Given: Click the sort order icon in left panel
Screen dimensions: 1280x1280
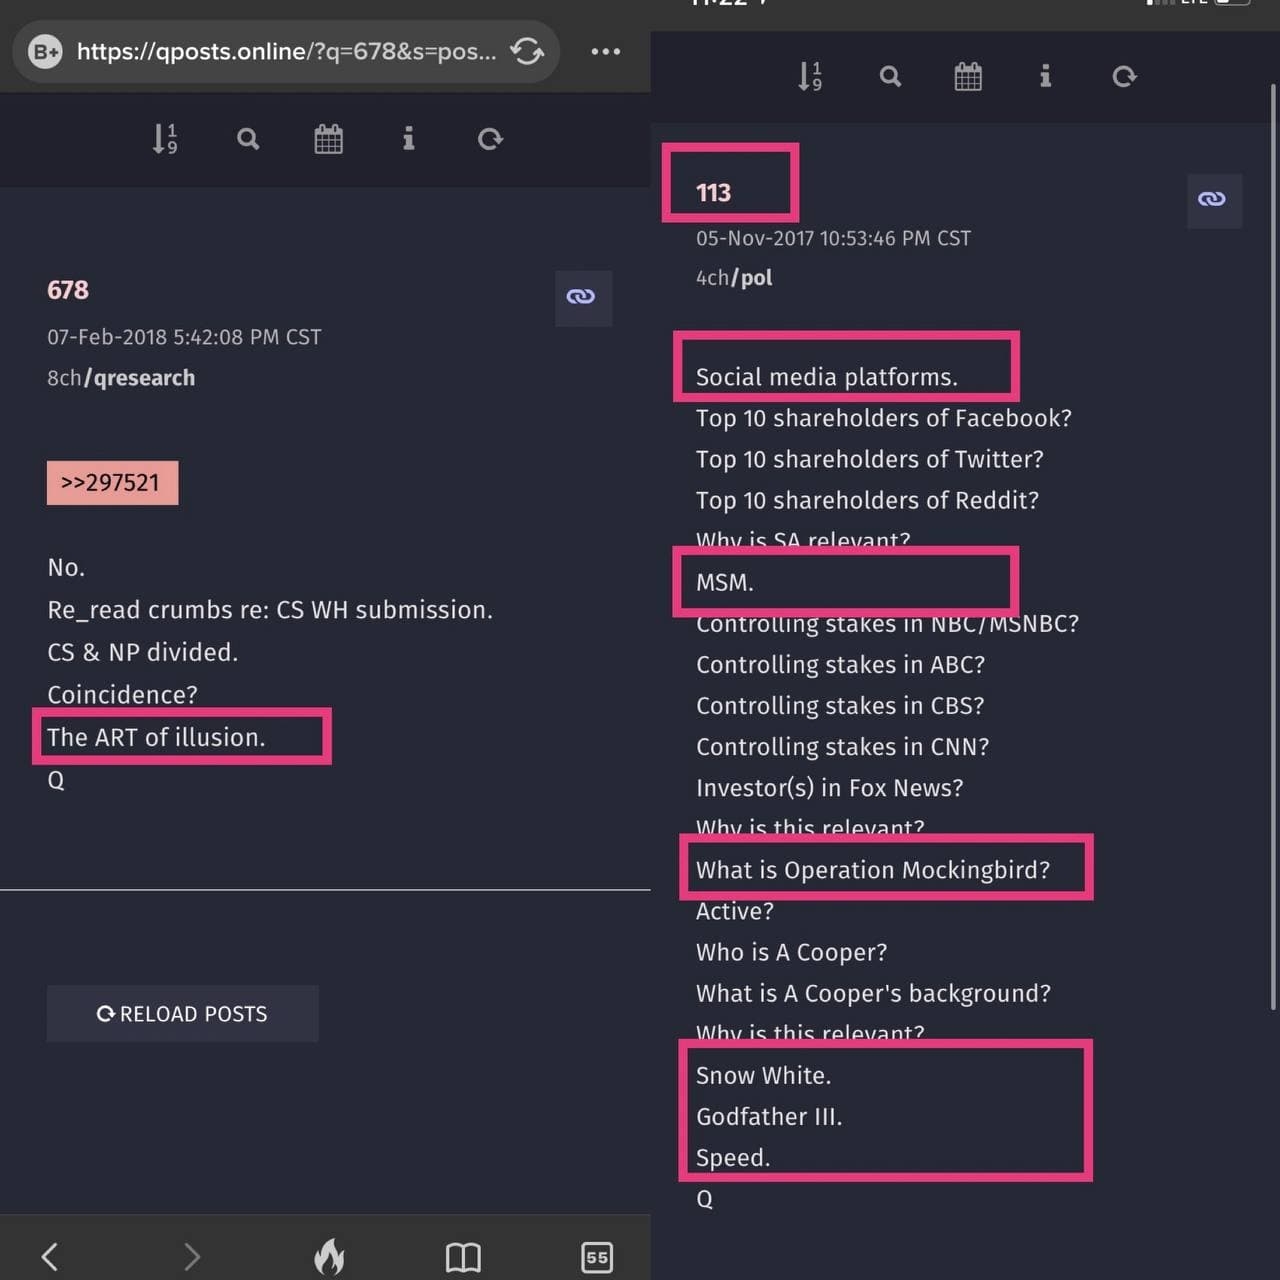Looking at the screenshot, I should [x=165, y=138].
